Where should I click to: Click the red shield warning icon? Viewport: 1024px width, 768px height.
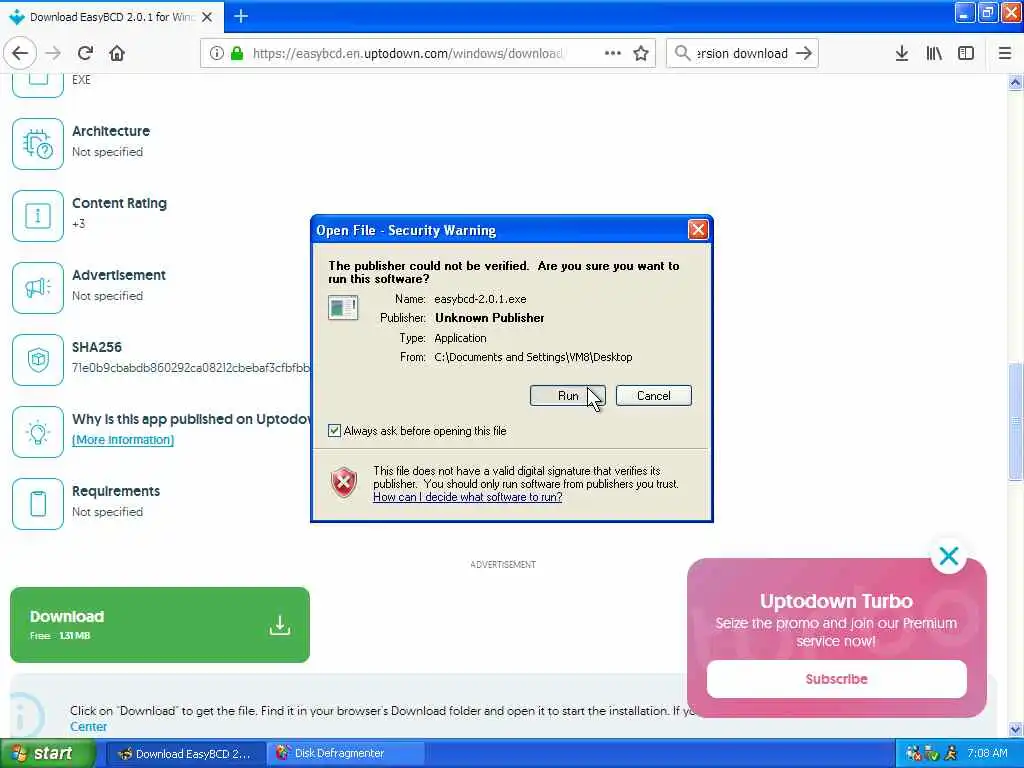pos(344,483)
